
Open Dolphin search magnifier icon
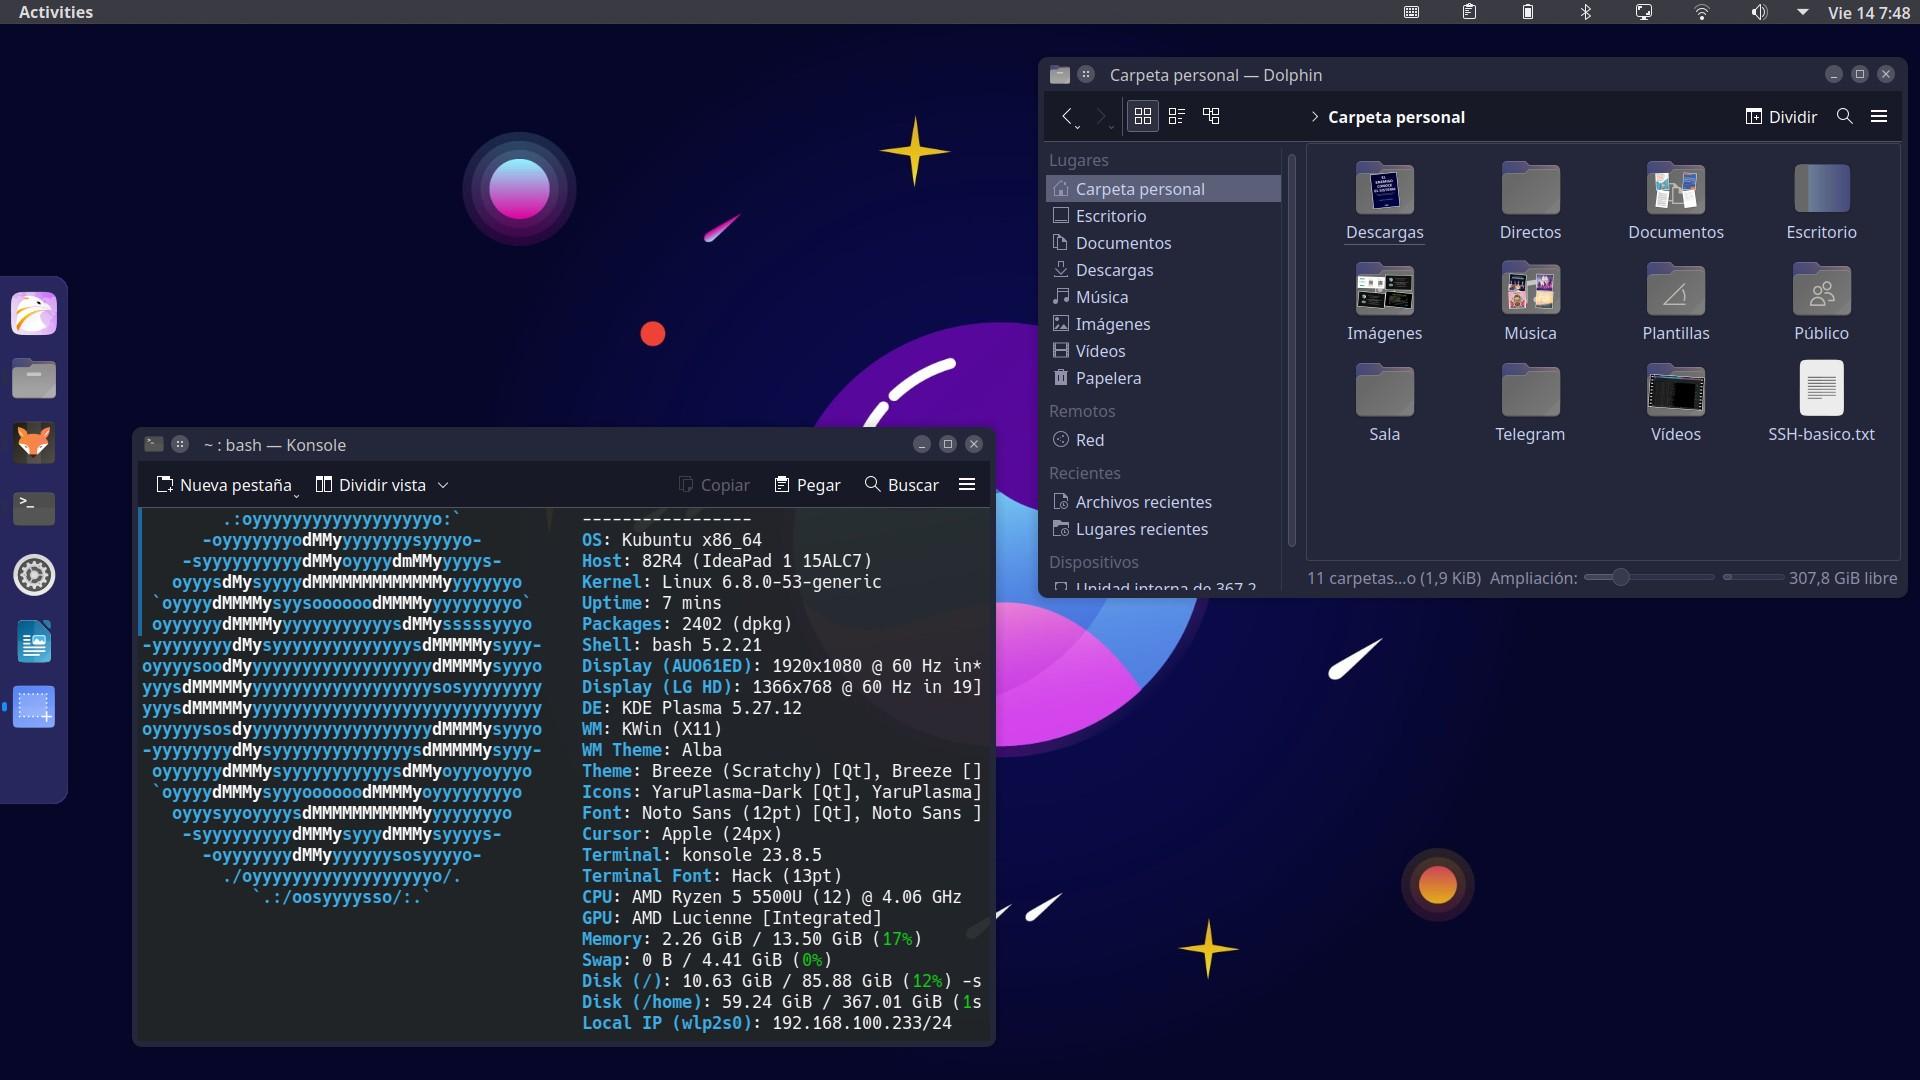tap(1845, 116)
